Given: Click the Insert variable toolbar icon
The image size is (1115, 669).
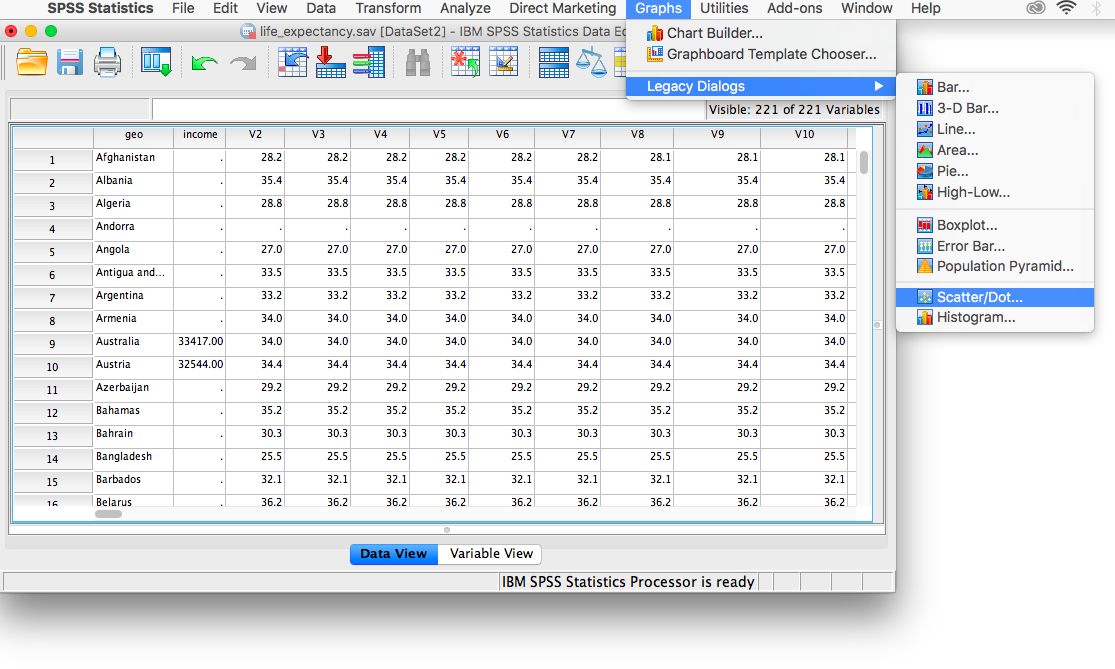Looking at the screenshot, I should pyautogui.click(x=503, y=63).
